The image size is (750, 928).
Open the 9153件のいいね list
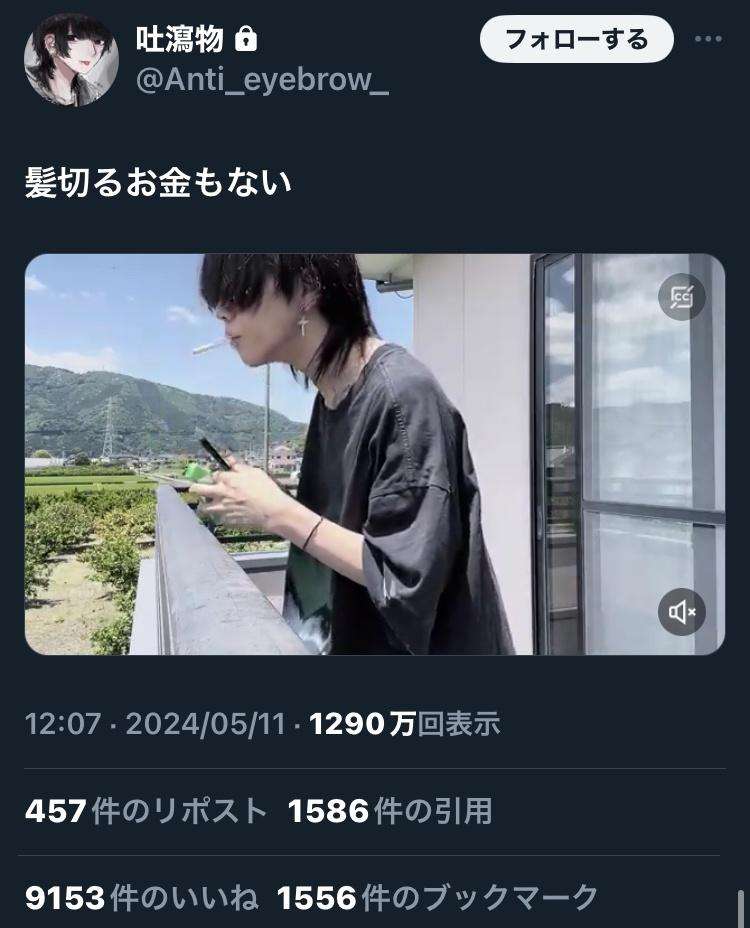141,897
